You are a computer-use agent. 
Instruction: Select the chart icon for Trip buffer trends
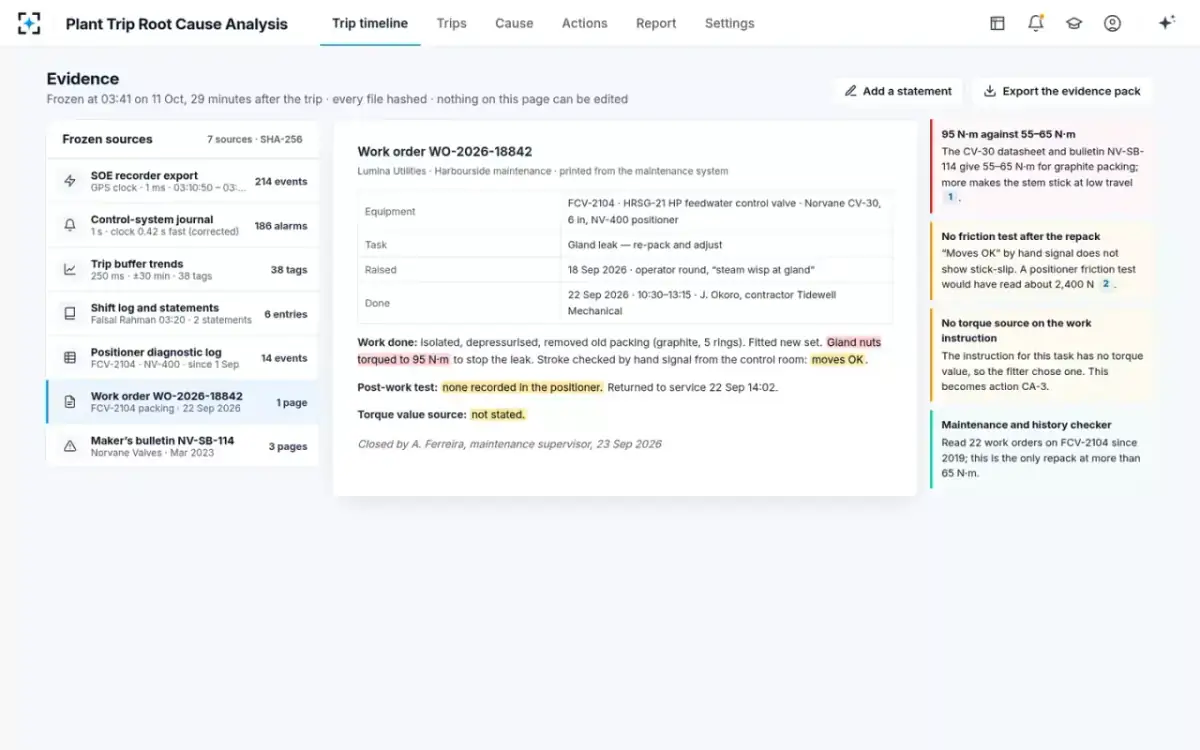70,269
